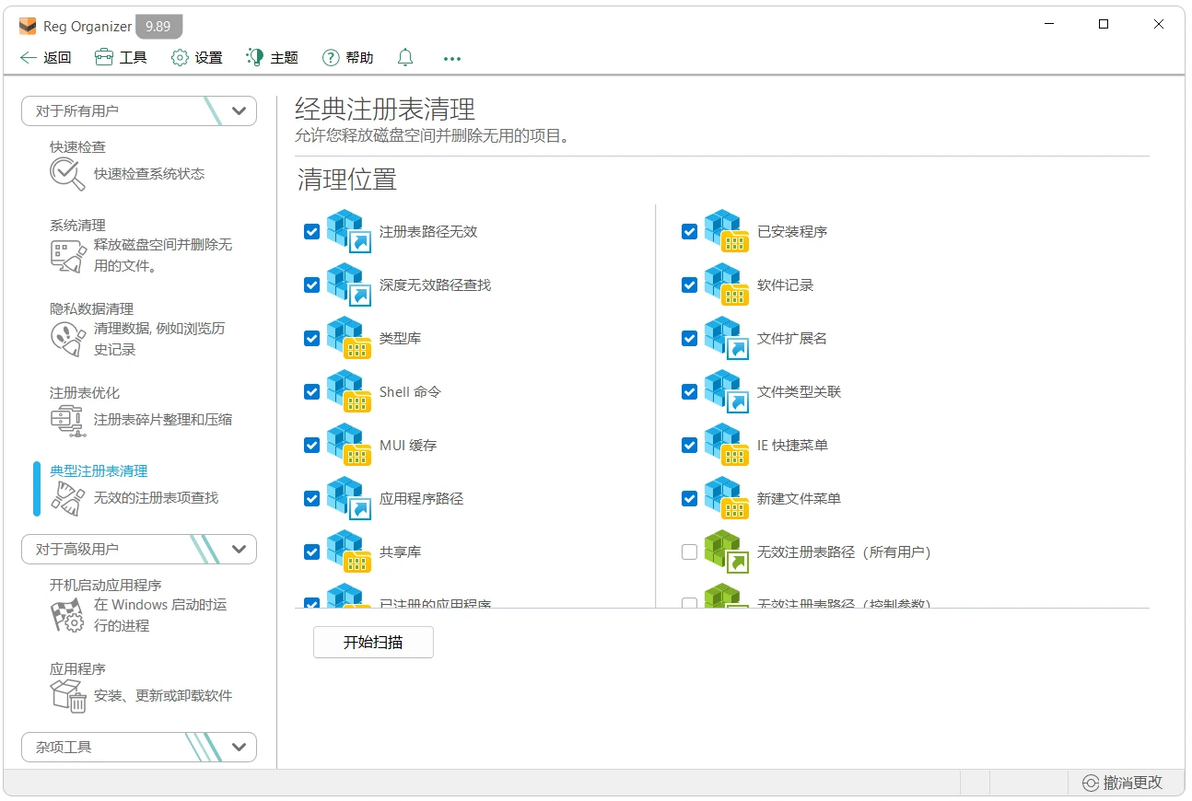
Task: Click the 类型库 cube icon
Action: [x=349, y=337]
